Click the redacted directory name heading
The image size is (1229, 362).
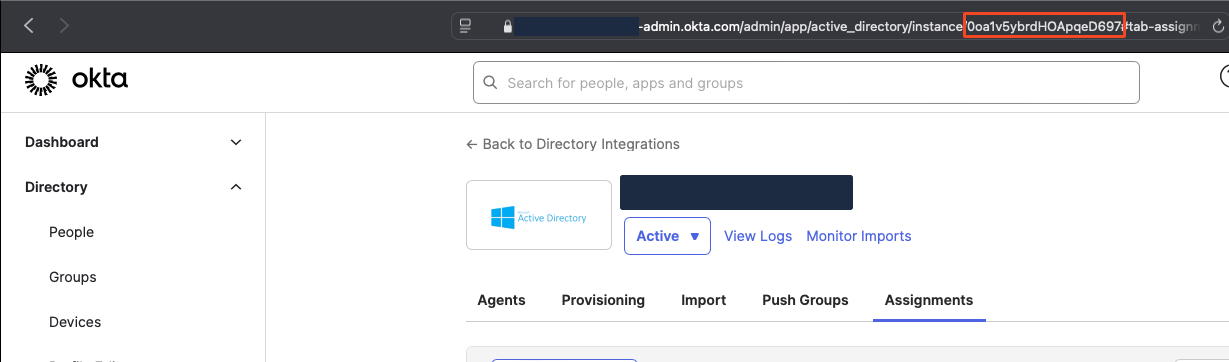coord(736,193)
